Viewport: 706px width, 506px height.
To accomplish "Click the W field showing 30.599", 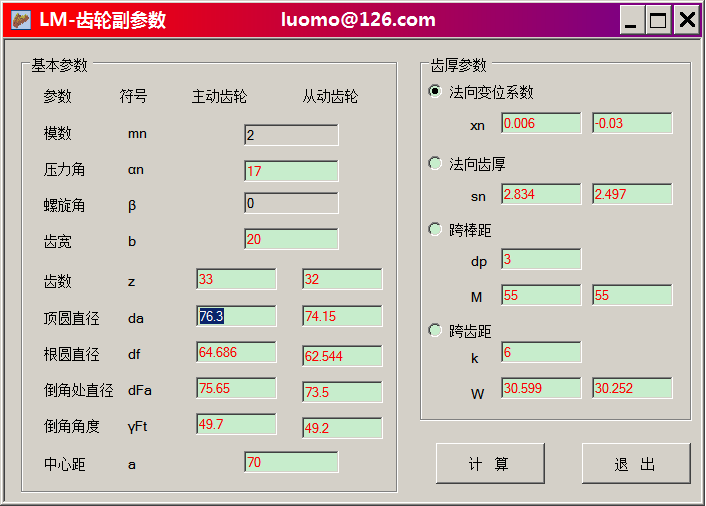I will 541,388.
